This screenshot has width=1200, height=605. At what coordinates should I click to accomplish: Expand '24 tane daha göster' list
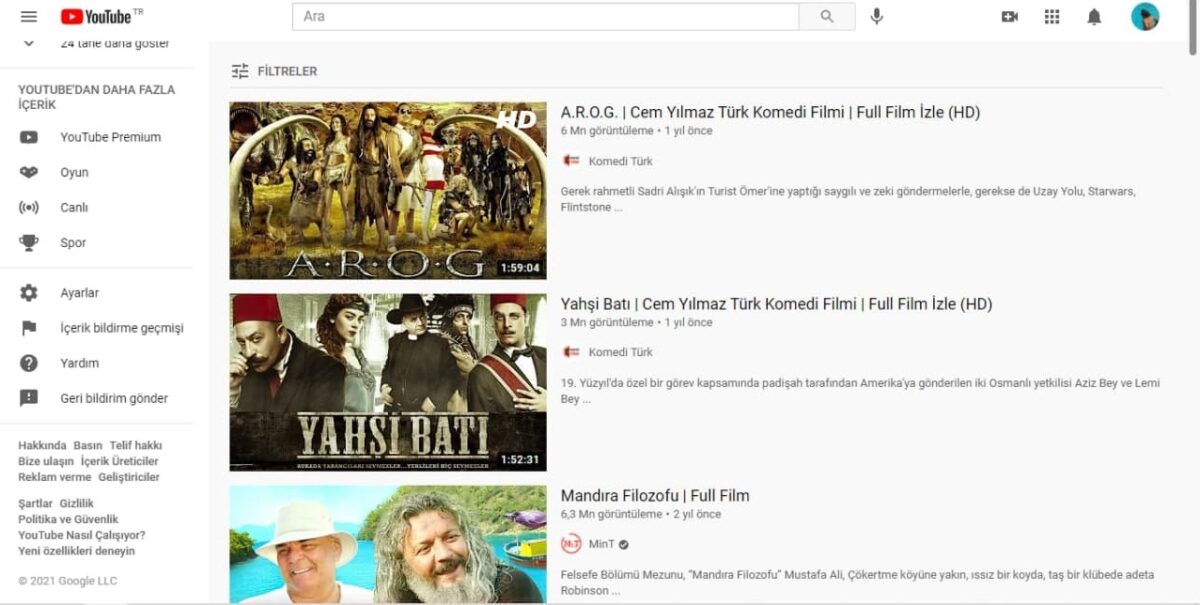115,44
